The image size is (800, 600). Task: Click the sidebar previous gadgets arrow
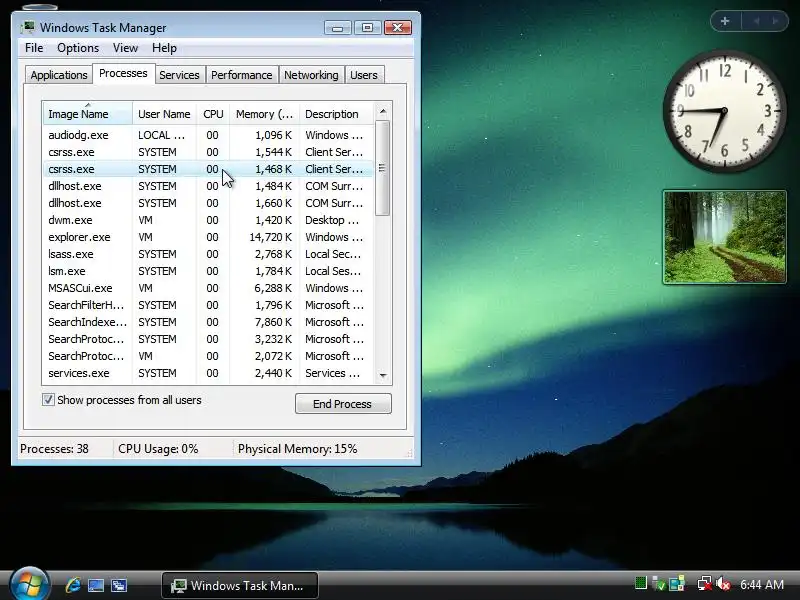[756, 21]
